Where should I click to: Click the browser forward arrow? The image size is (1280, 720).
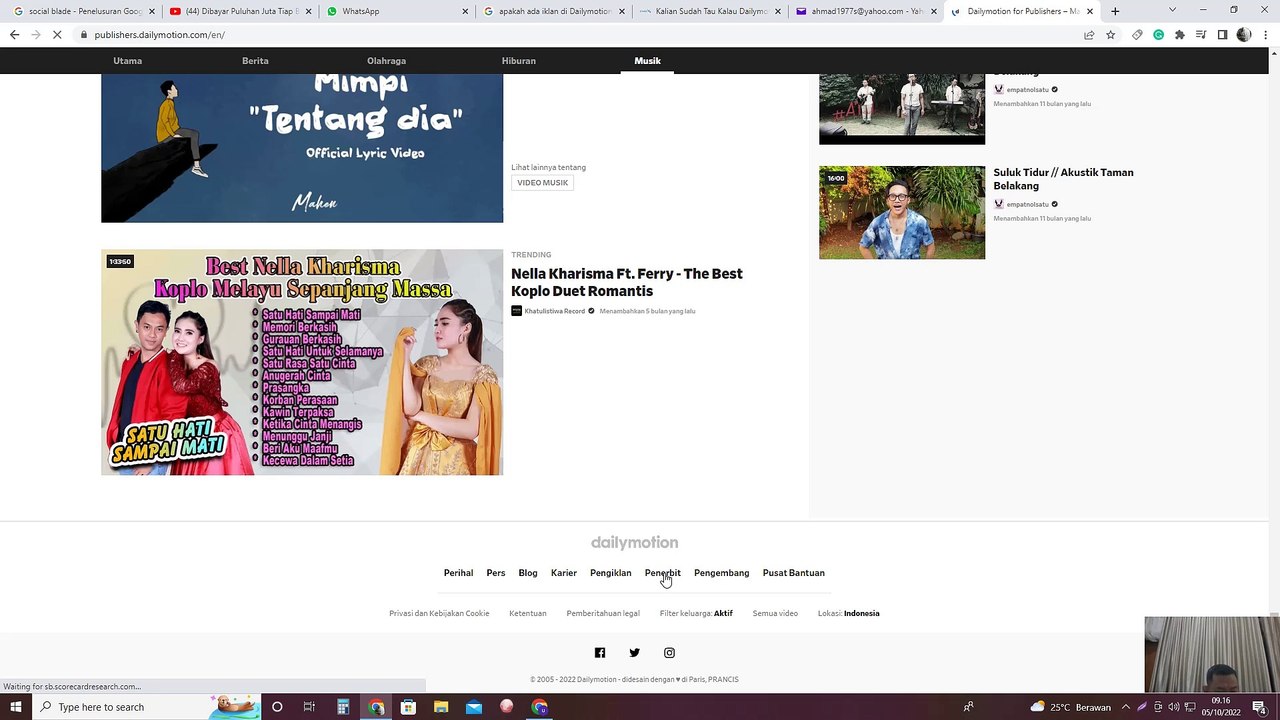35,34
